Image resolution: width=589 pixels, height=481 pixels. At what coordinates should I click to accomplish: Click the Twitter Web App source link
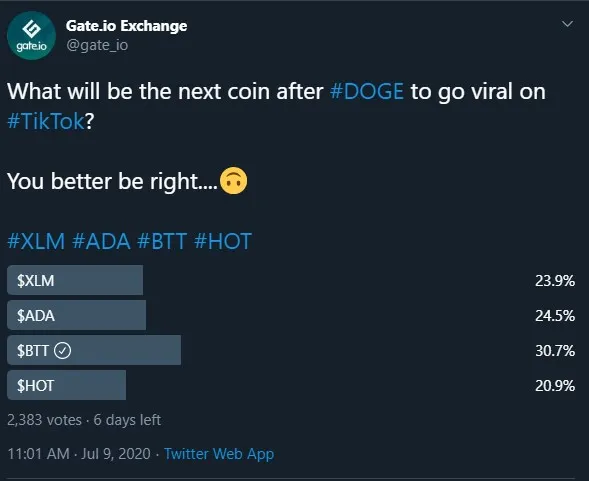click(x=219, y=454)
